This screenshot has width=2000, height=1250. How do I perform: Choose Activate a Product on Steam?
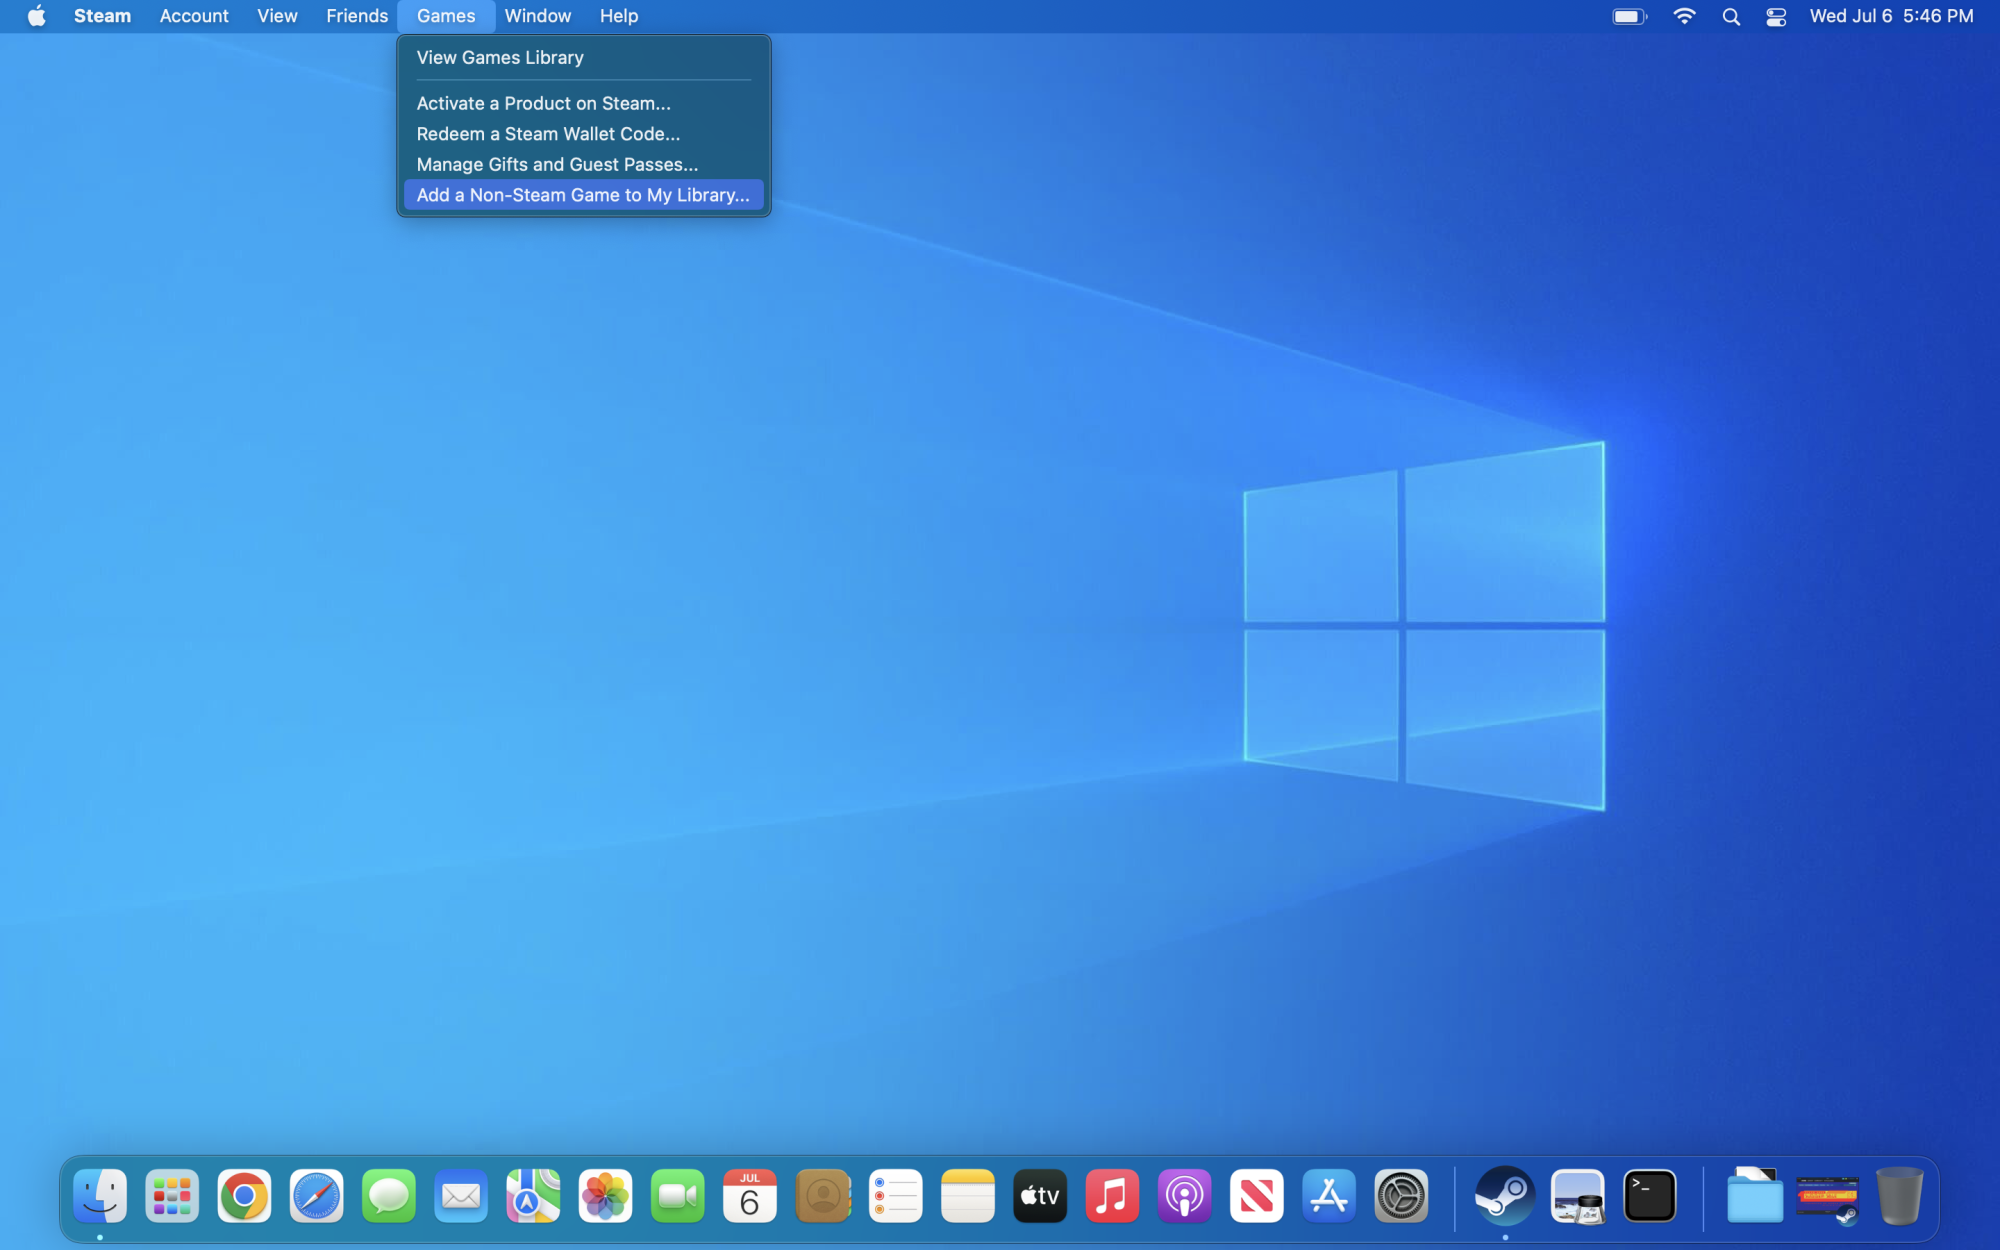(583, 103)
